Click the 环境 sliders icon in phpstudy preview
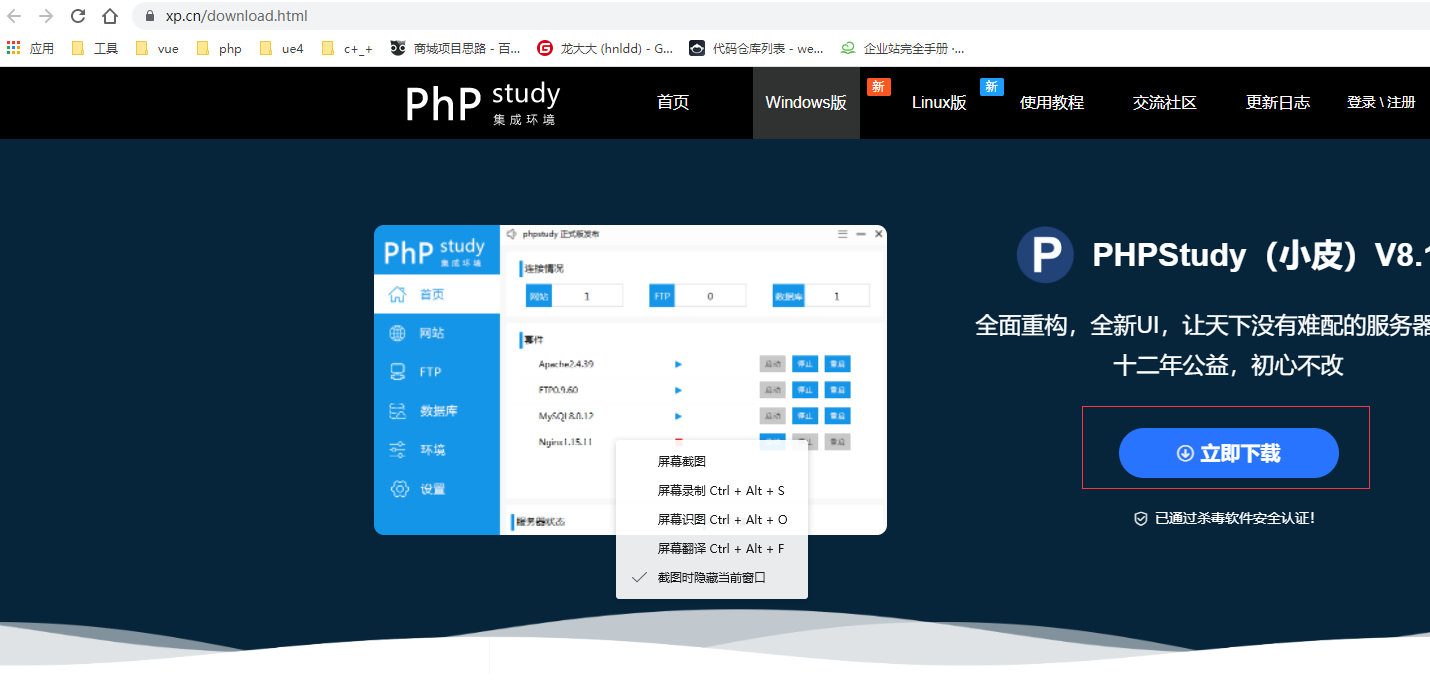 click(x=398, y=450)
